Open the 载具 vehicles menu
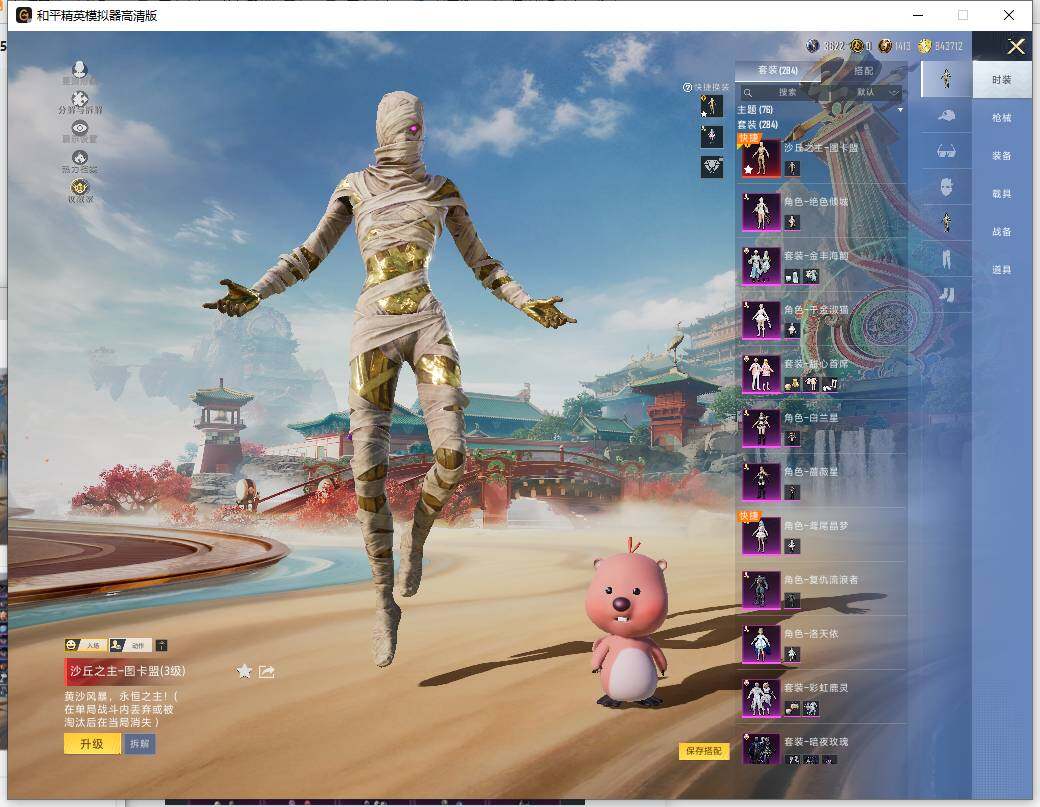Screen dimensions: 1040x807 [1002, 194]
